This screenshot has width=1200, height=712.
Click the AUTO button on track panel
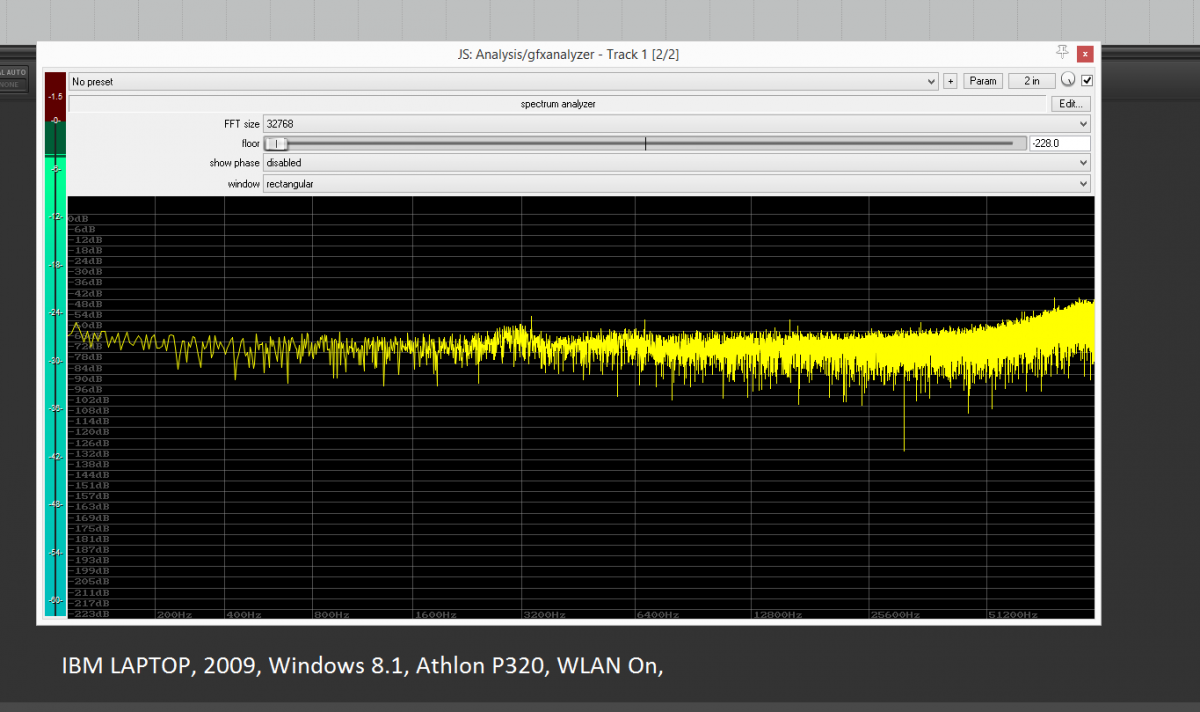pyautogui.click(x=16, y=73)
